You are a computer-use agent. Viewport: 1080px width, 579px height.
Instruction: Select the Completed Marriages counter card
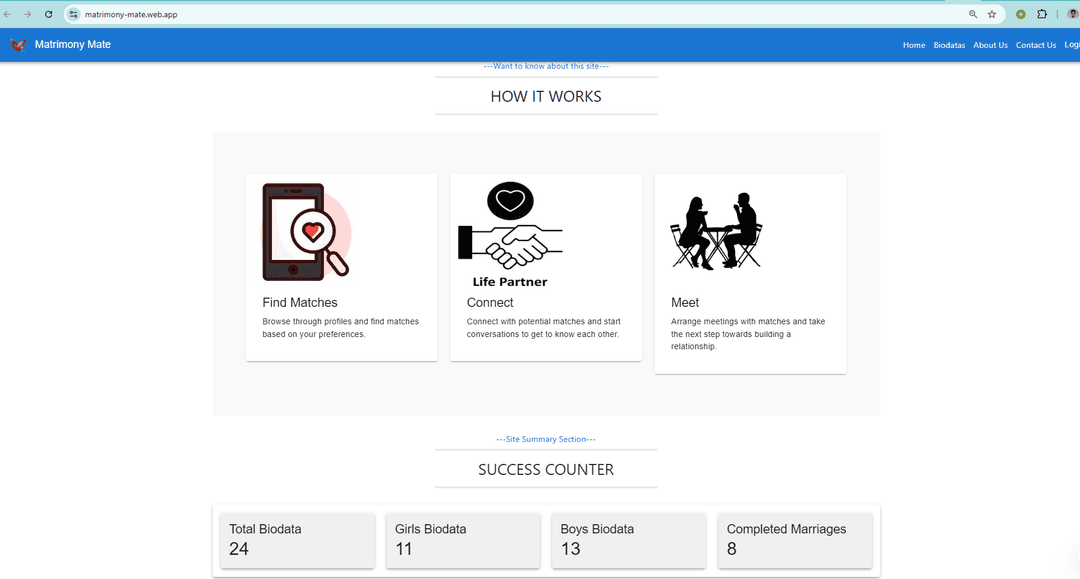(x=795, y=540)
